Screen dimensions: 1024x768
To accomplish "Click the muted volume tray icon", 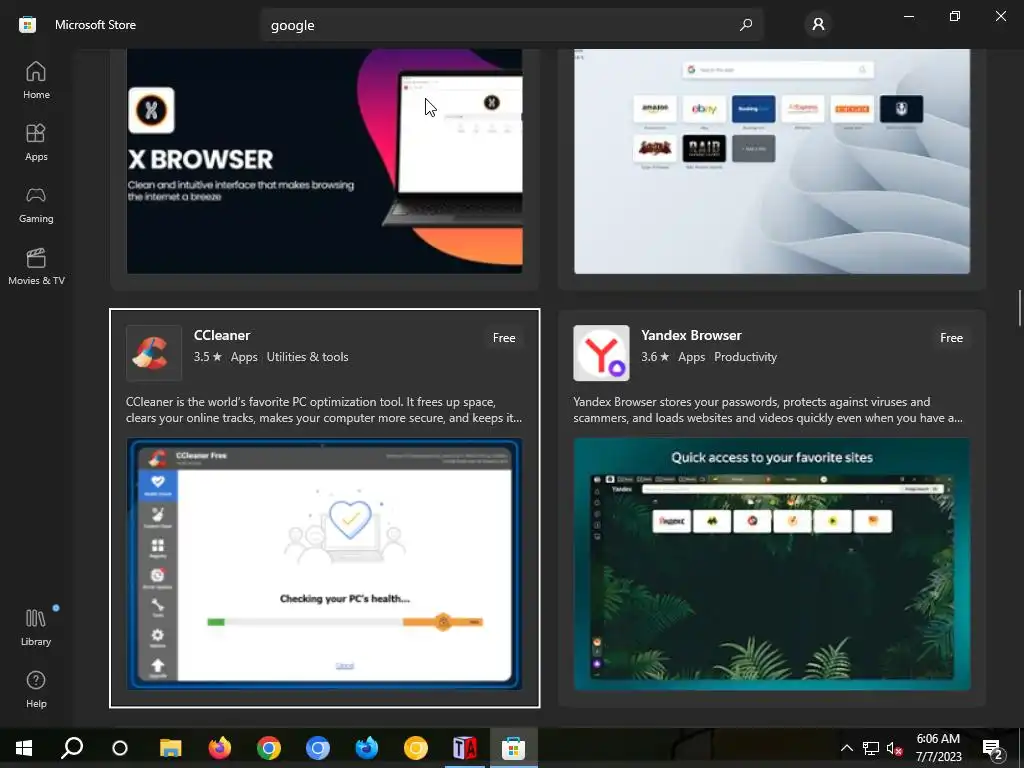I will pyautogui.click(x=894, y=748).
